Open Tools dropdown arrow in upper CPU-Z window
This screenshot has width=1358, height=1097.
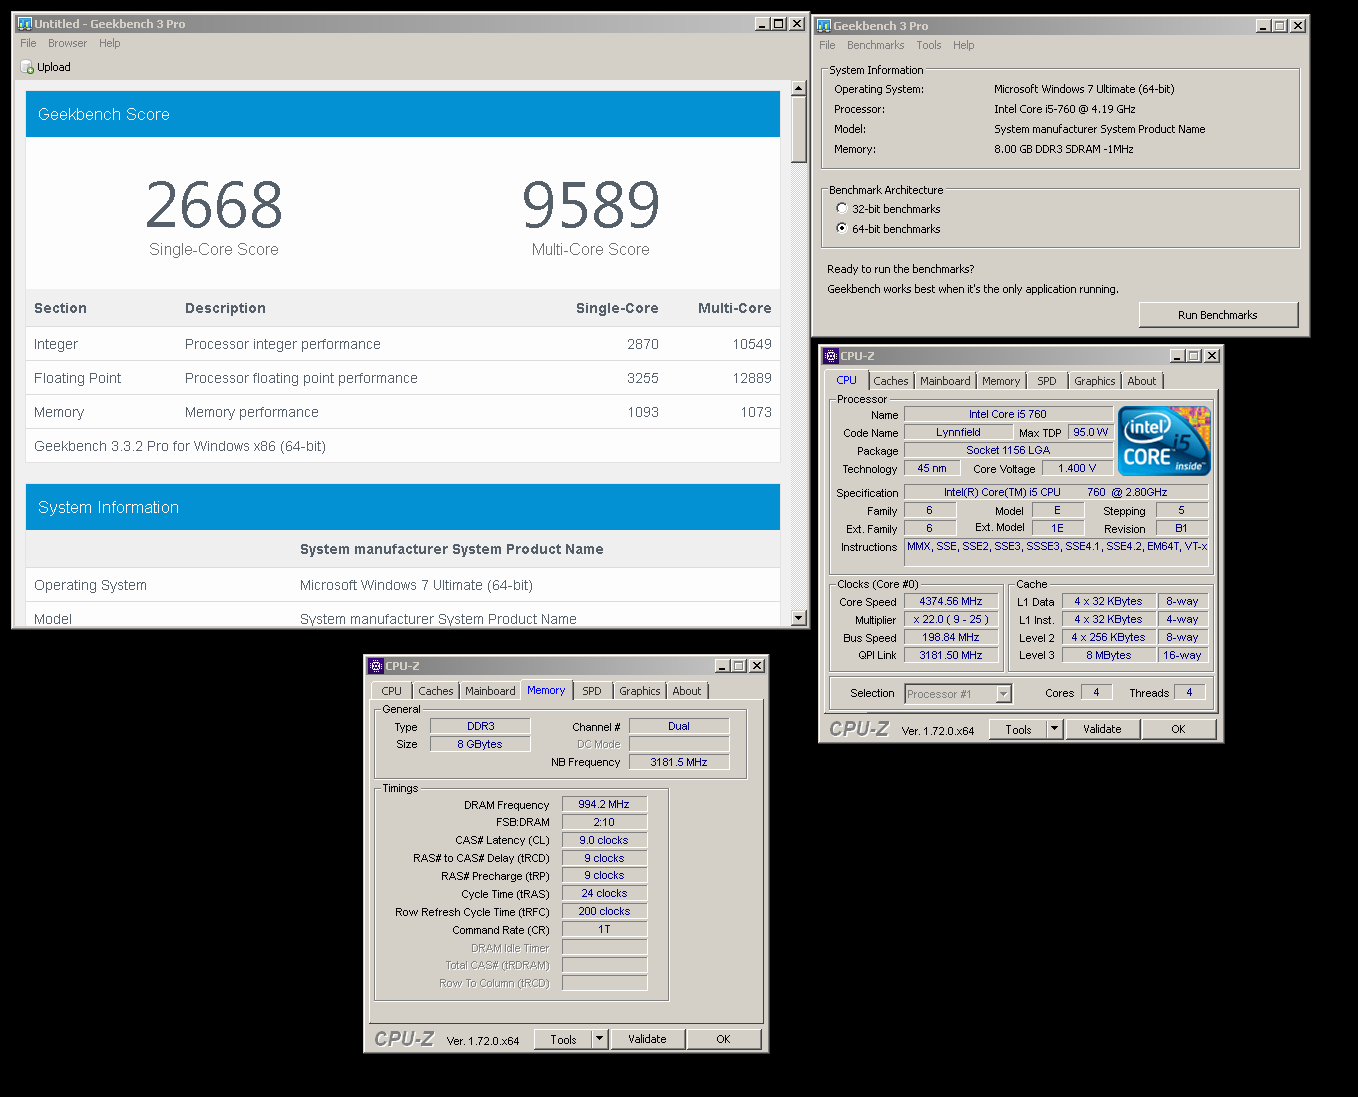click(1054, 729)
